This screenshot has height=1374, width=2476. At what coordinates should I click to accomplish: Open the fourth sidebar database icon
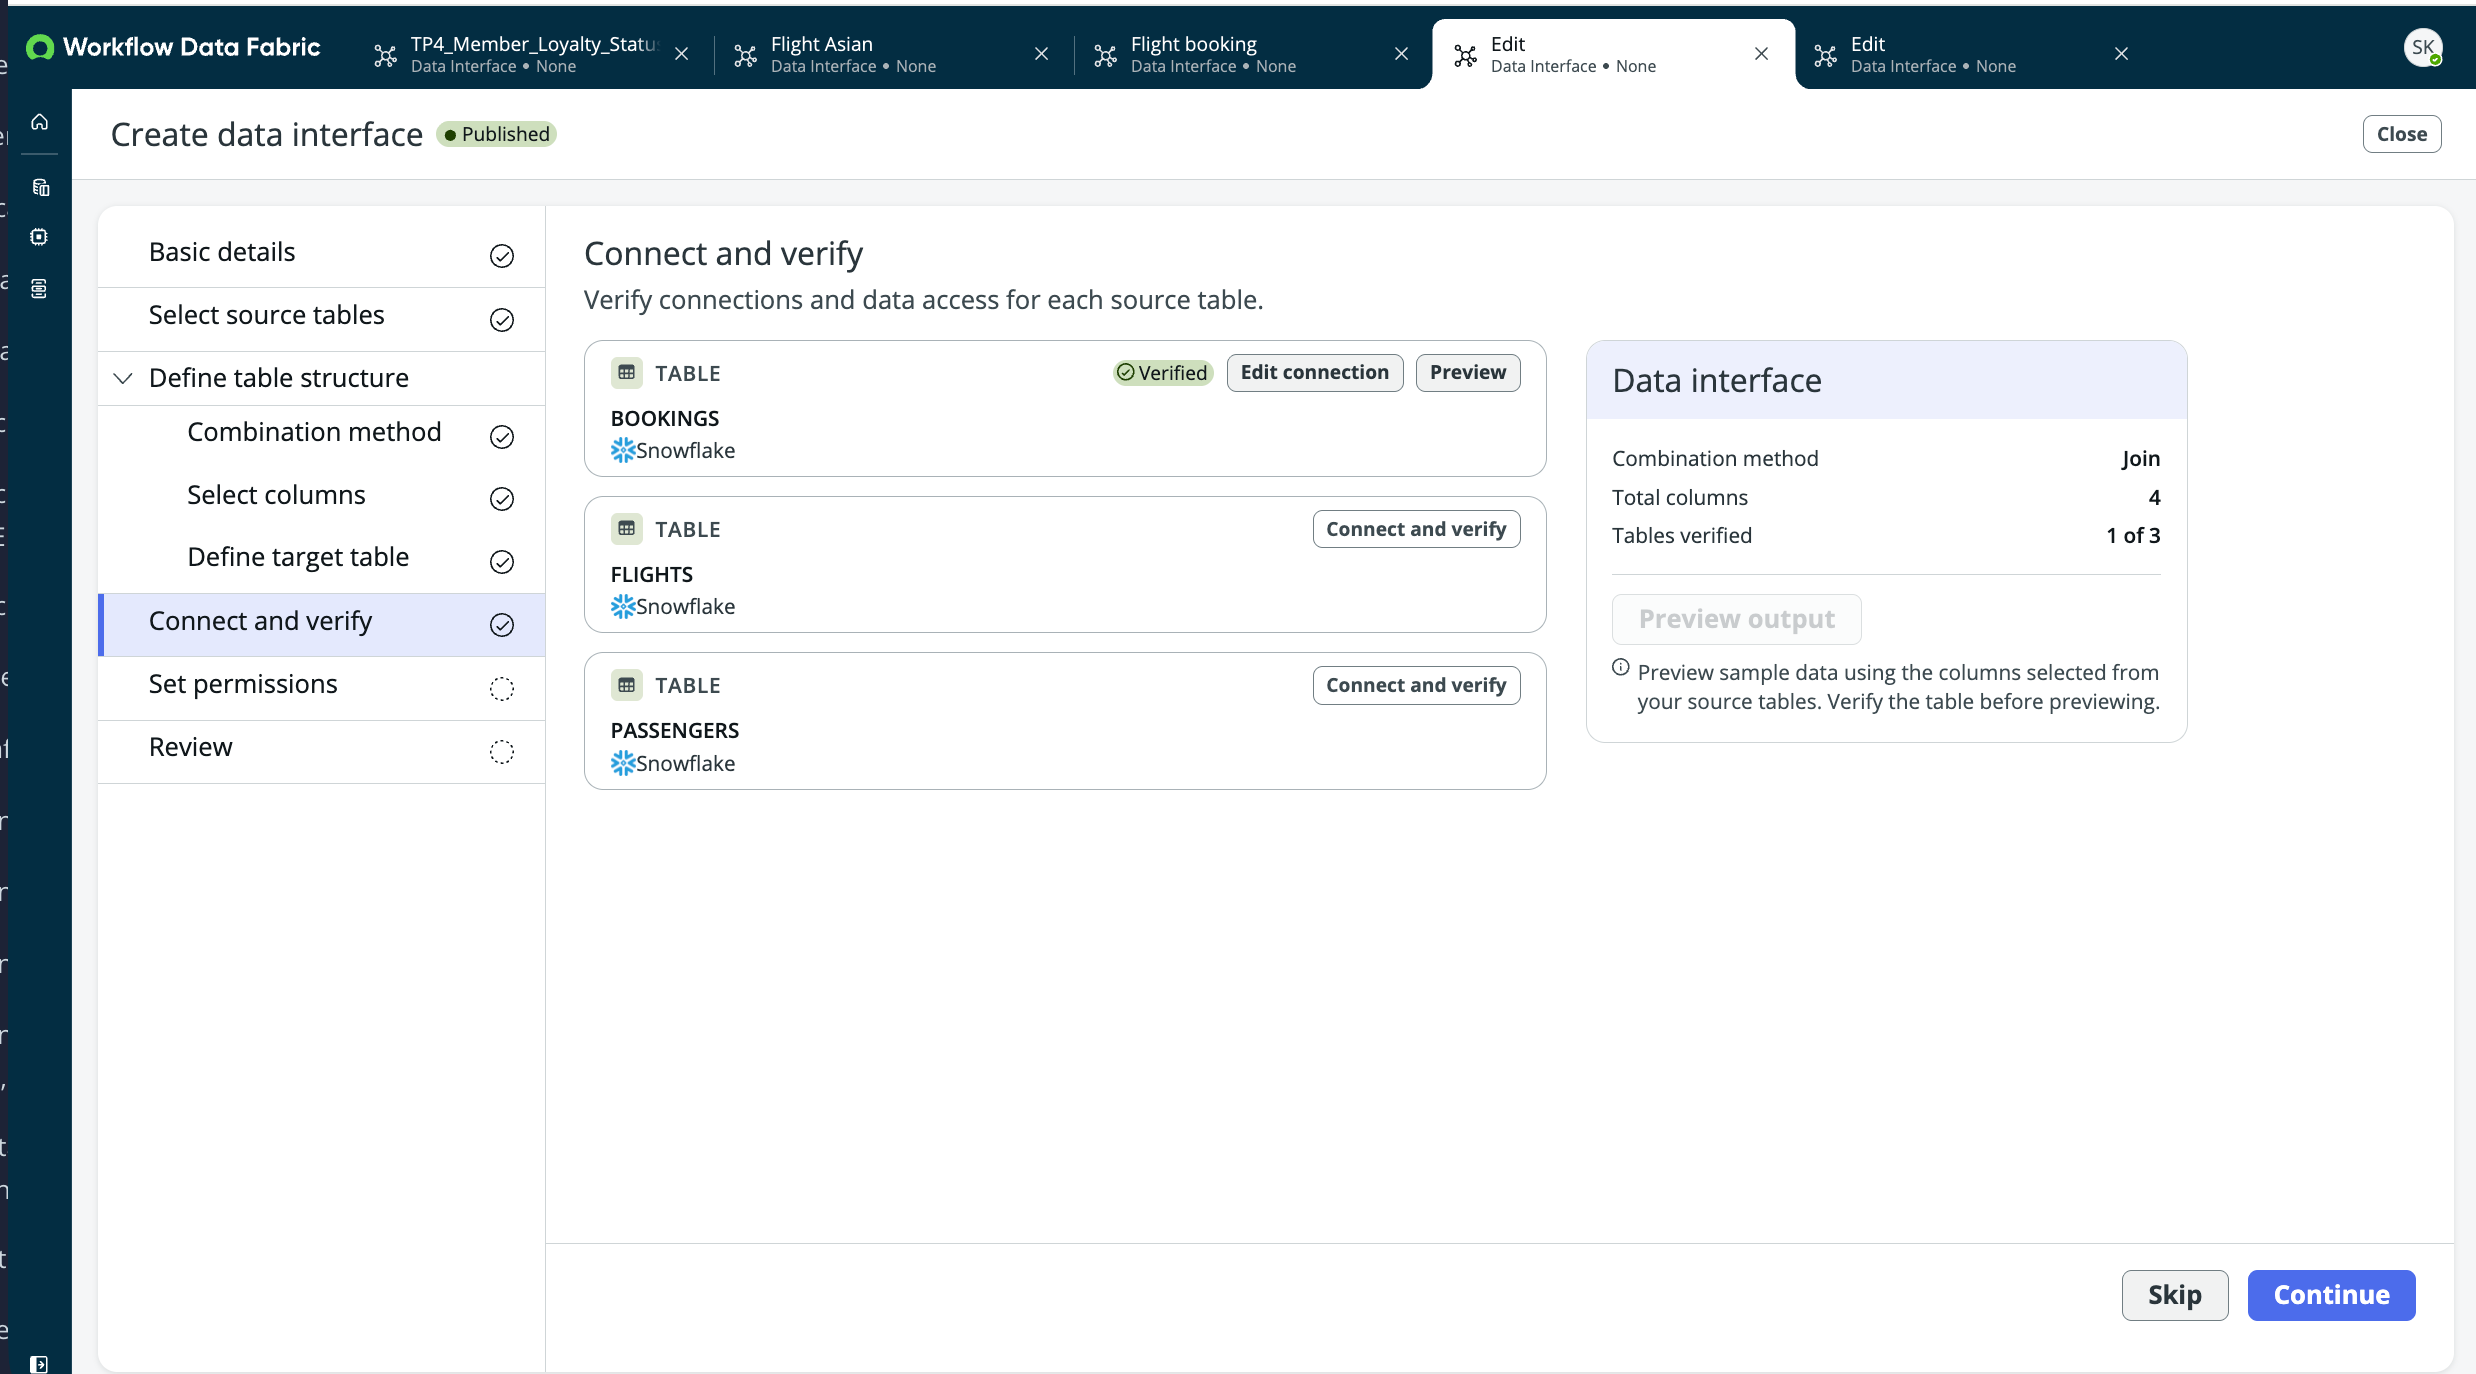click(39, 288)
